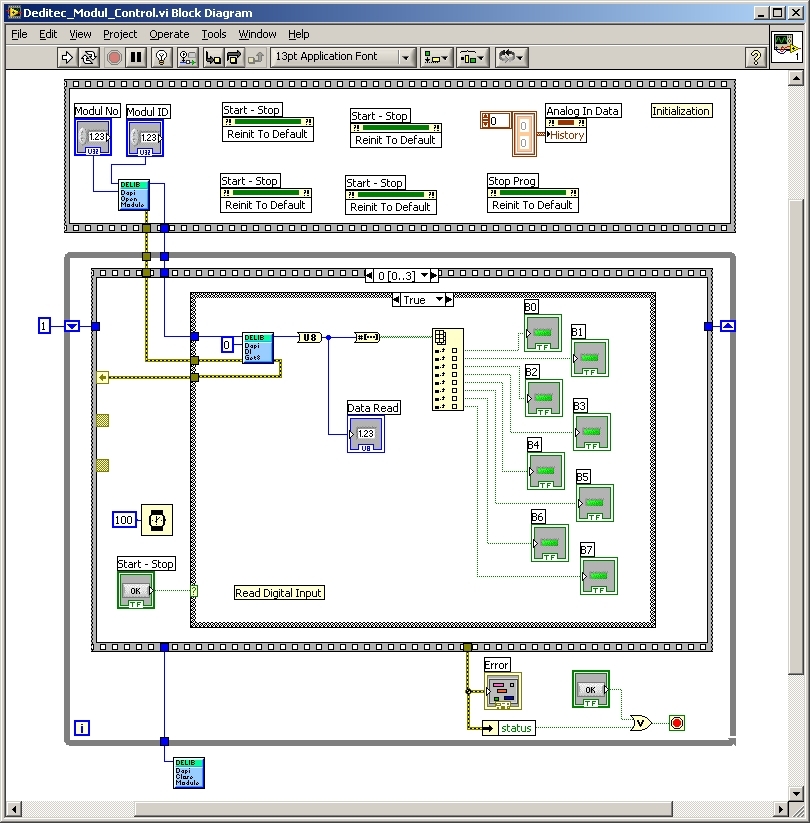Open the Project menu
This screenshot has width=810, height=823.
coord(120,34)
